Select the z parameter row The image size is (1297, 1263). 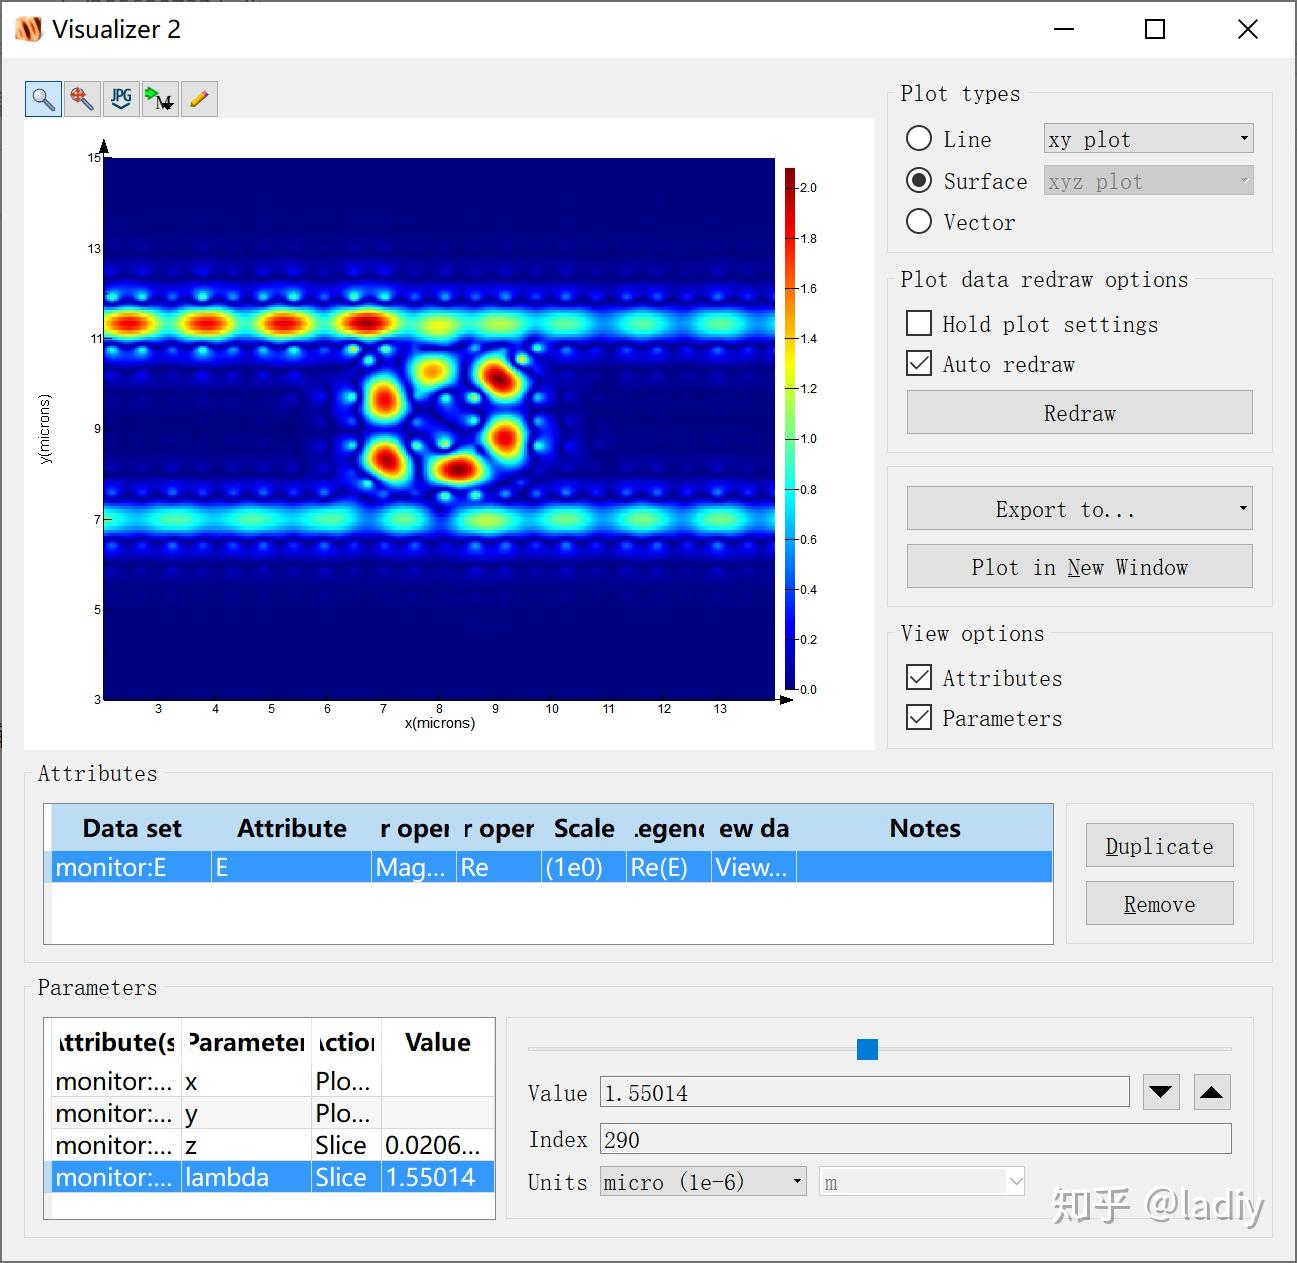(273, 1145)
